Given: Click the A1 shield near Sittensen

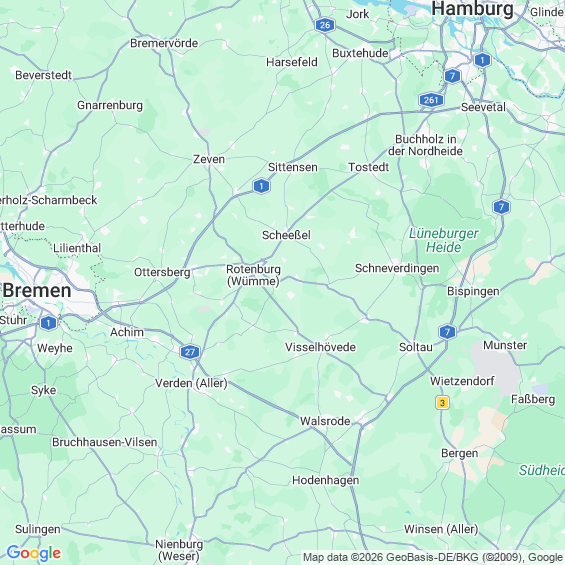Looking at the screenshot, I should (x=261, y=186).
